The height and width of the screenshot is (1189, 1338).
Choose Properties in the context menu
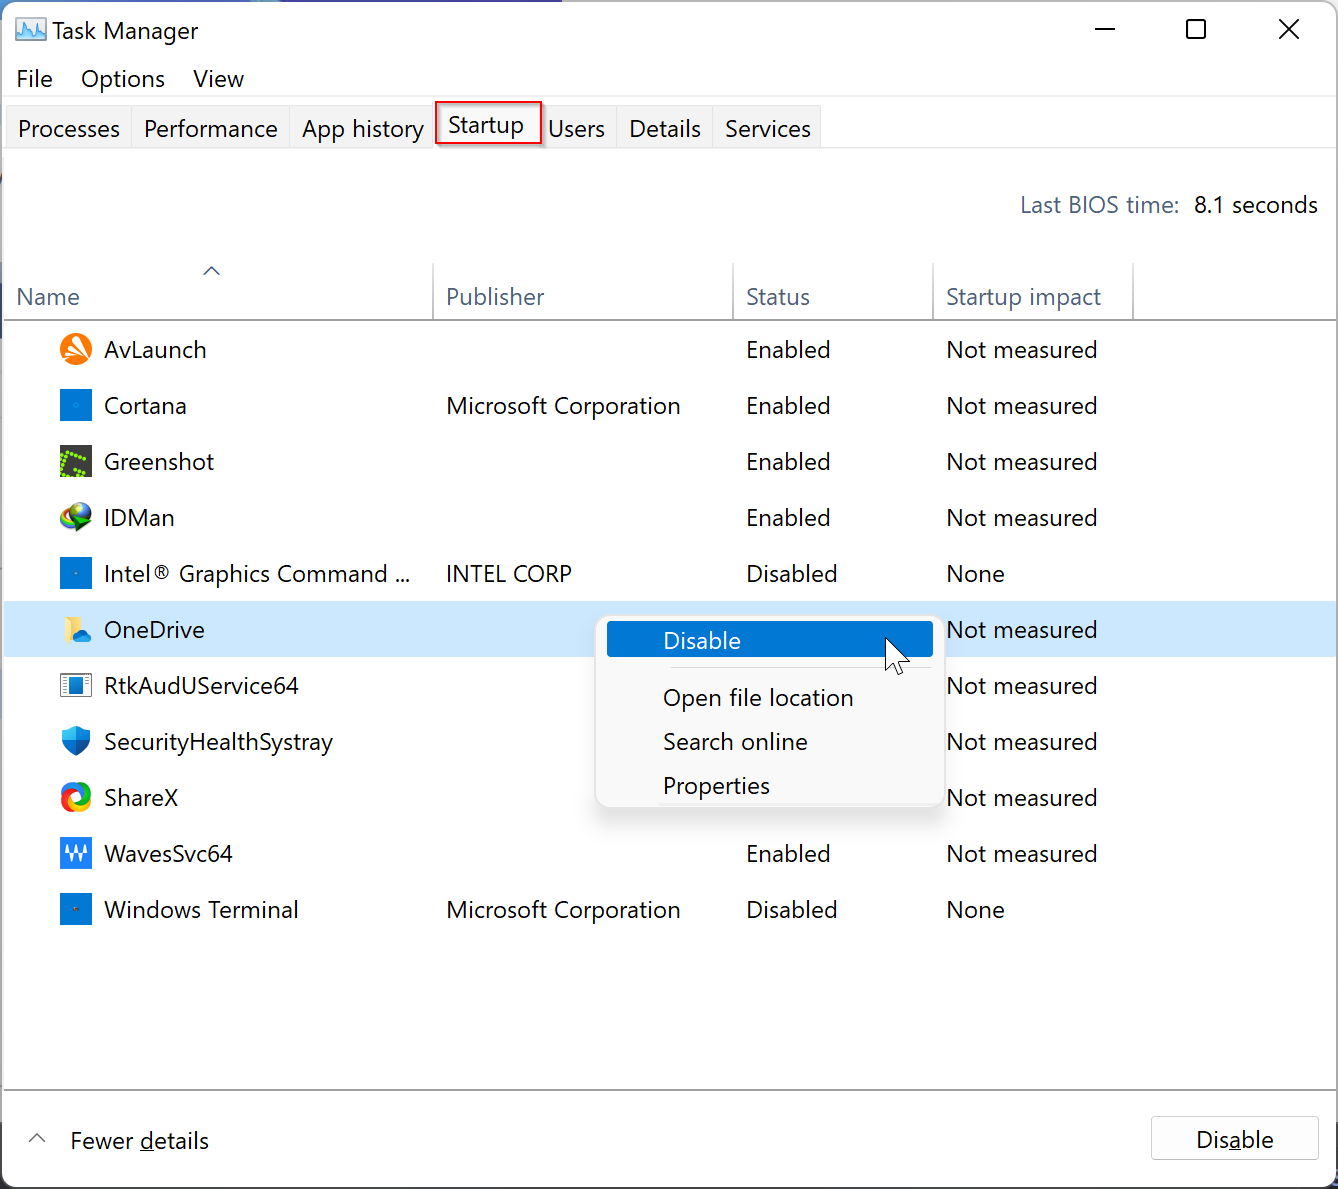coord(716,786)
